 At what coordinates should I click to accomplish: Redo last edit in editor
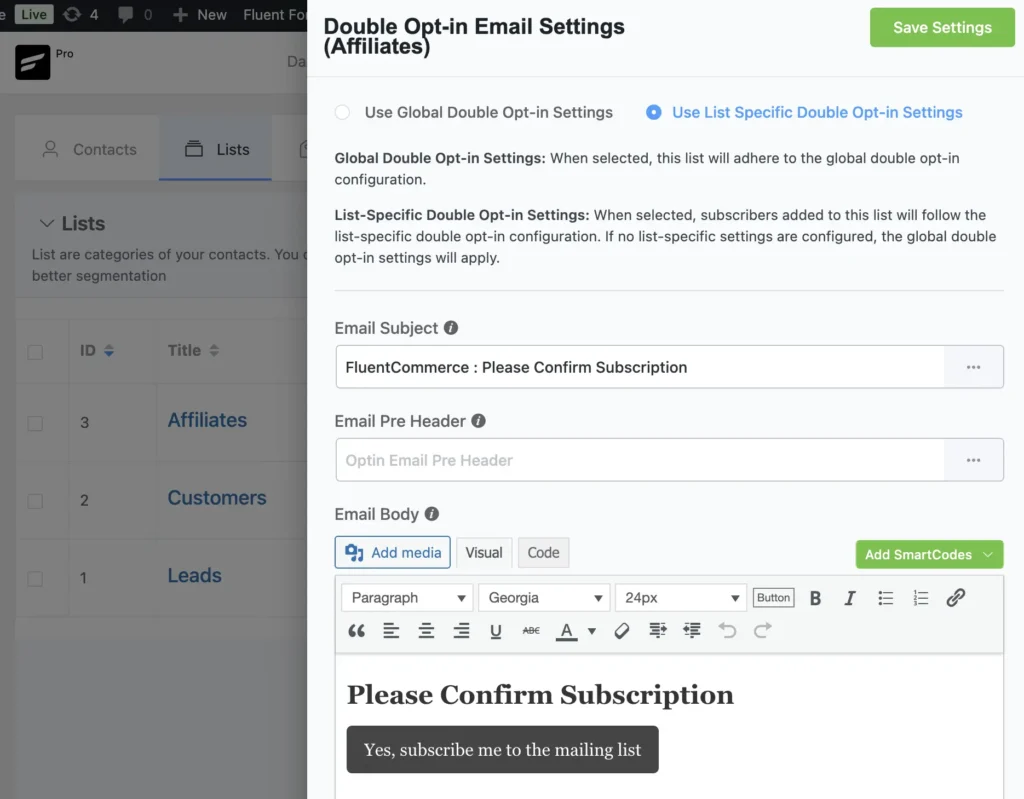762,630
